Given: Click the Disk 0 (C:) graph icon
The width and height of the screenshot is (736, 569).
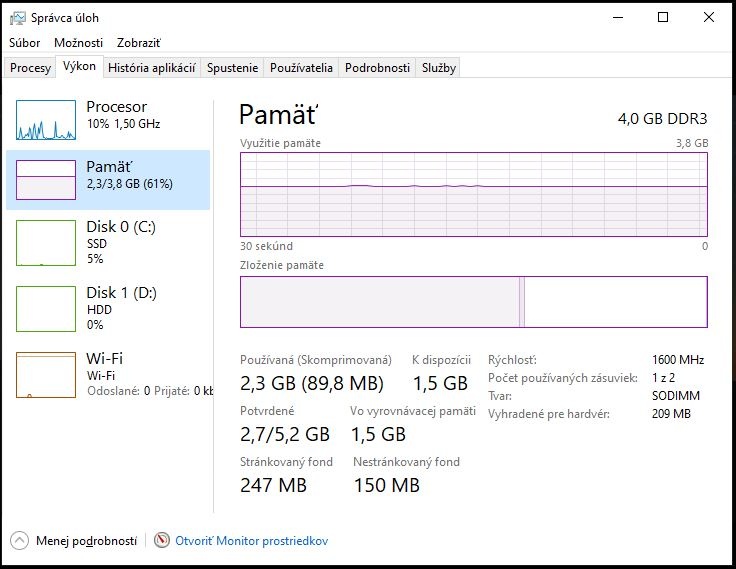Looking at the screenshot, I should [x=46, y=242].
